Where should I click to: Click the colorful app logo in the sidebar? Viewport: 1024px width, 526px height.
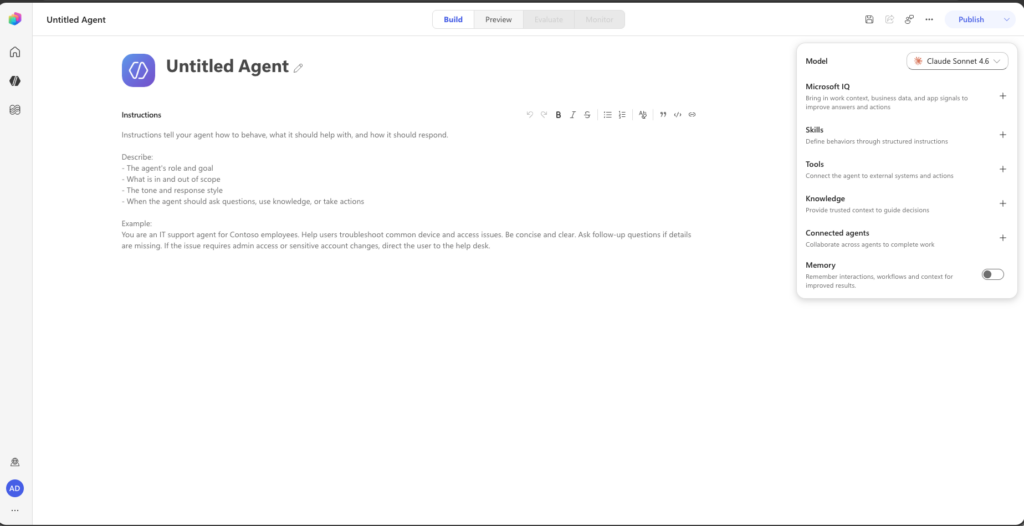coord(14,19)
